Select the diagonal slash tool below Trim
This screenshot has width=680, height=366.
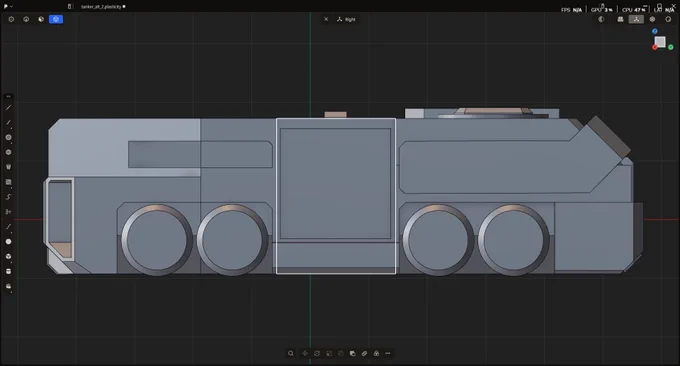coord(8,227)
